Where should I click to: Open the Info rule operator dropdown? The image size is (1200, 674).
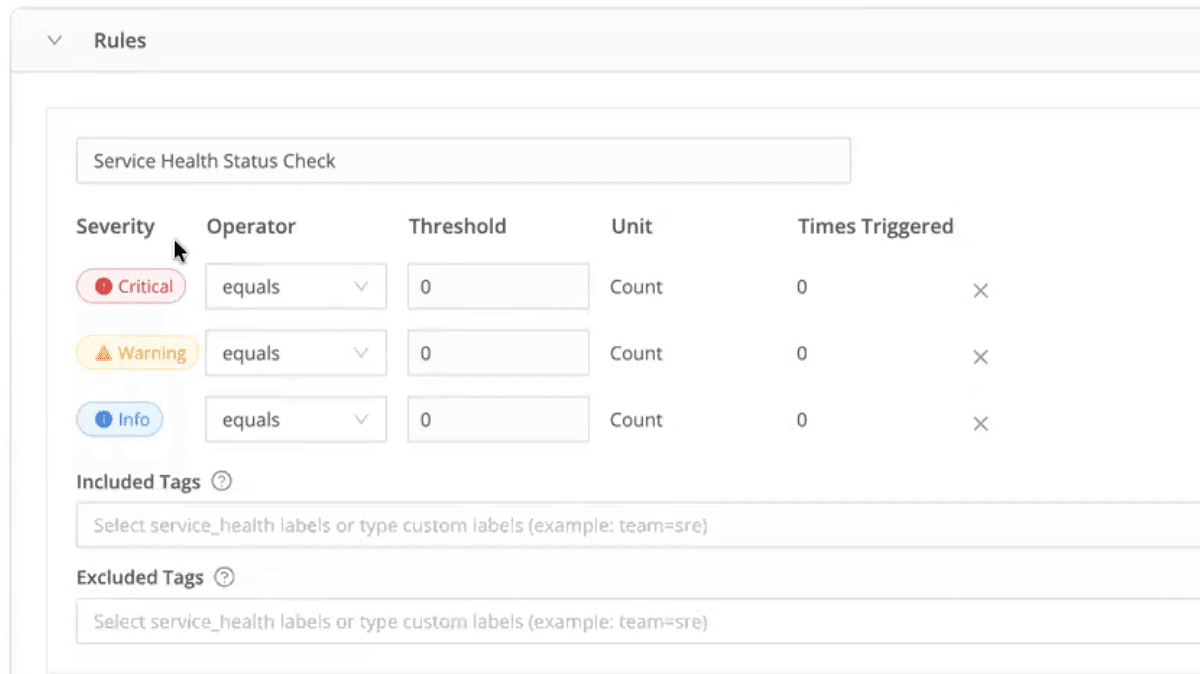click(x=296, y=420)
